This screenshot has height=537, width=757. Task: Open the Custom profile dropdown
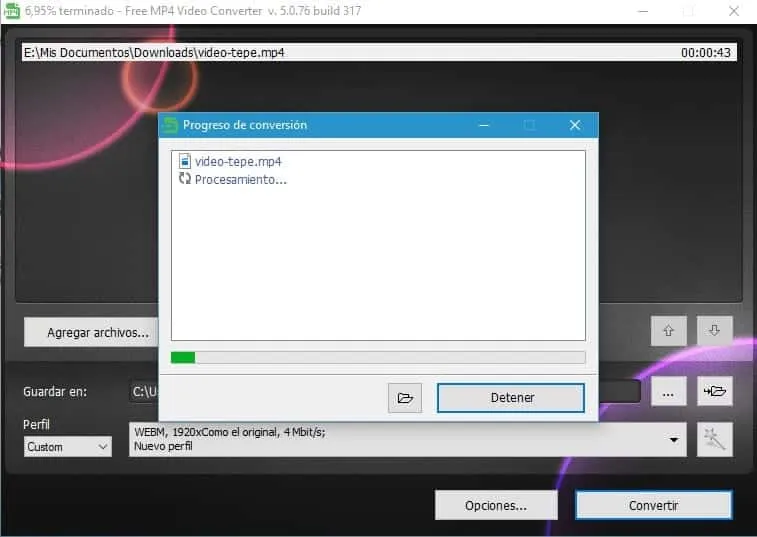pos(68,447)
